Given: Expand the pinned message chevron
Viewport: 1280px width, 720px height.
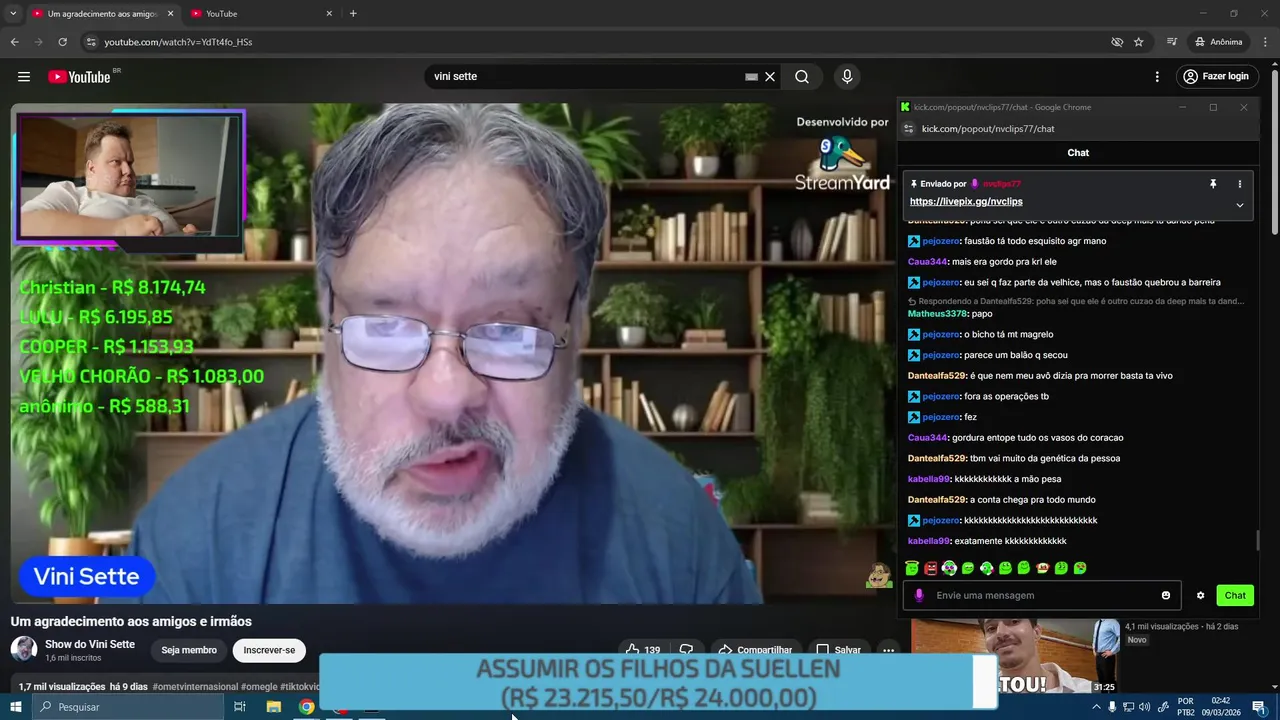Looking at the screenshot, I should tap(1239, 205).
